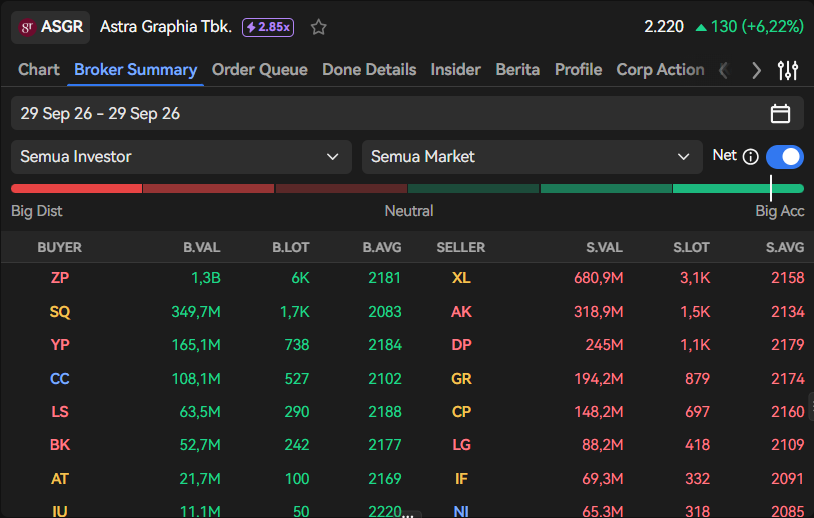Show next tabs with right chevron
Screen dimensions: 814x518
coord(756,70)
